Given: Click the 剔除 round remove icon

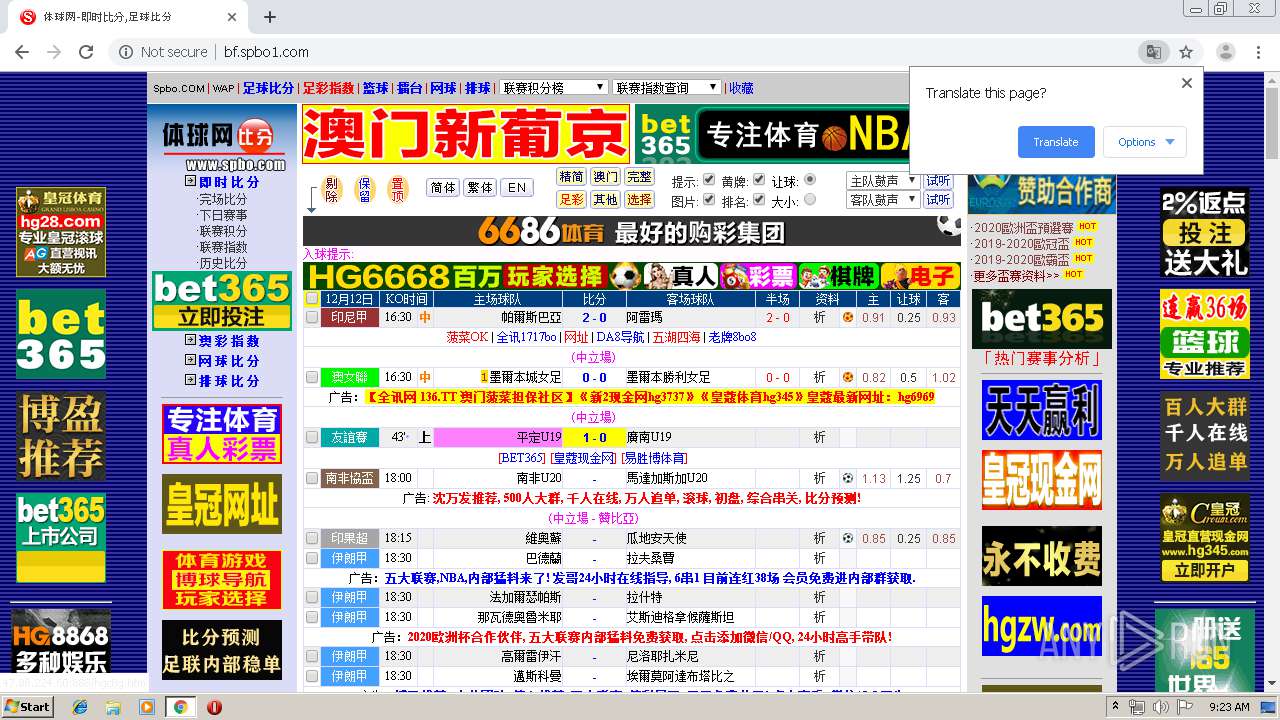Looking at the screenshot, I should 332,189.
